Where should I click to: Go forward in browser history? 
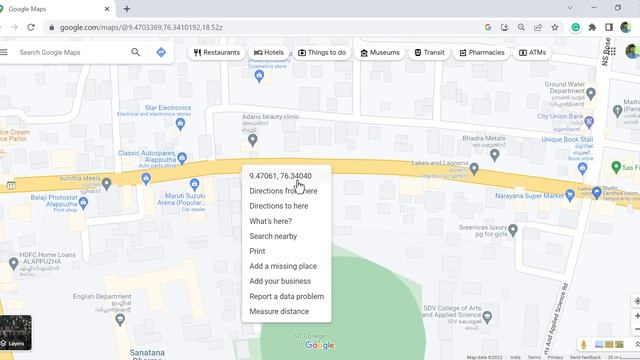coord(14,27)
